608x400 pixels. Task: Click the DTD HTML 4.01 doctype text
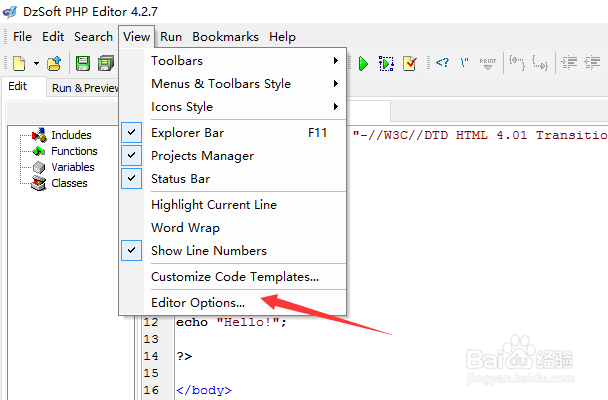[480, 135]
